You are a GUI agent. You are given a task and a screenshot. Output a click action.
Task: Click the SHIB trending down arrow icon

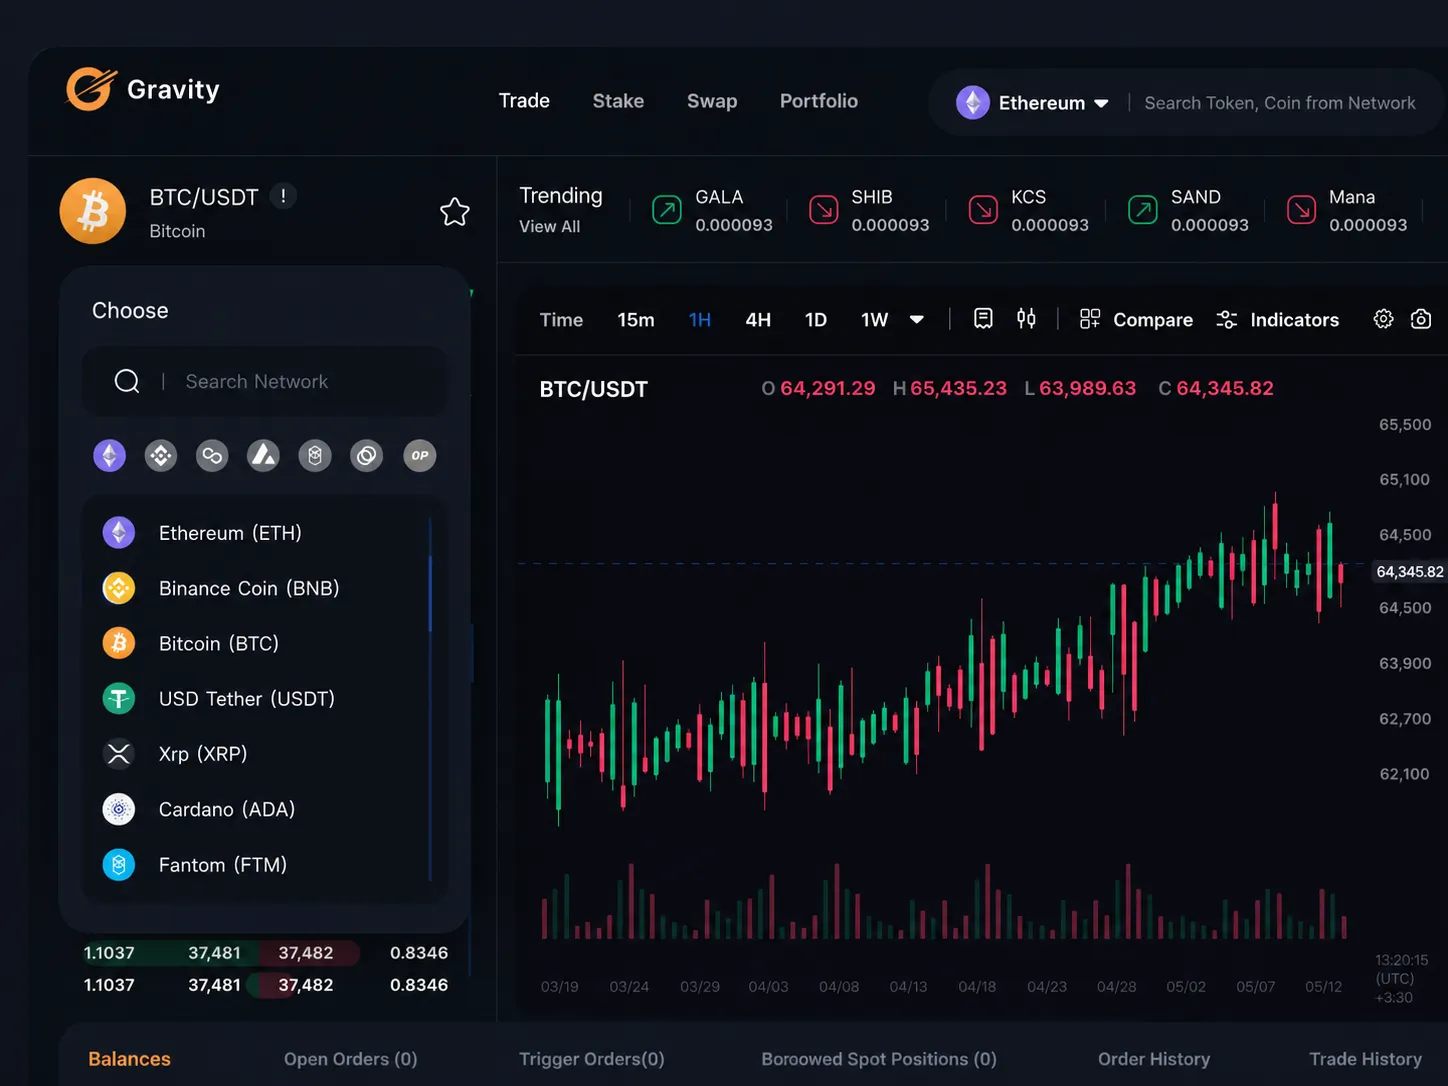(823, 210)
